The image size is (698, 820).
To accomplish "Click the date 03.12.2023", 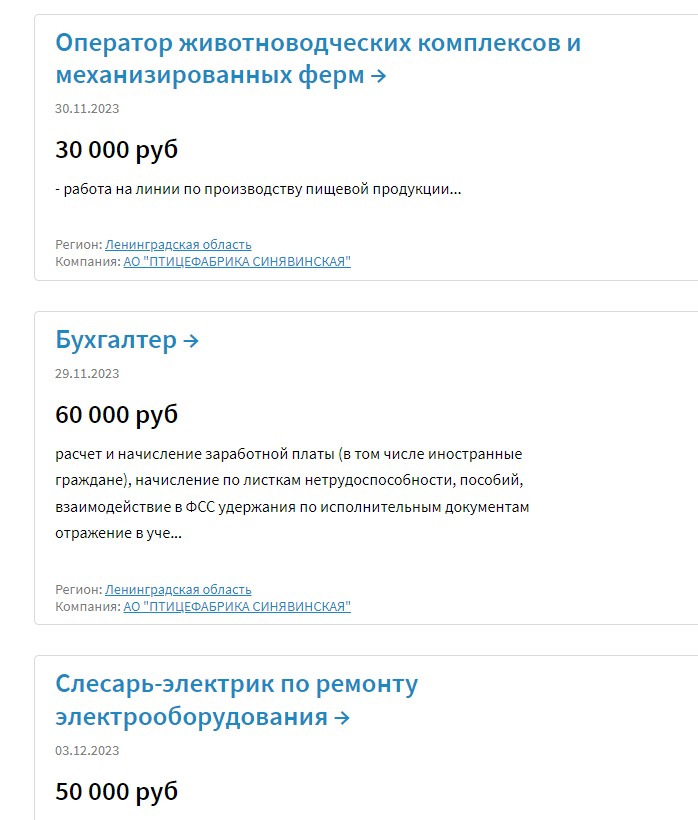I will [x=87, y=750].
